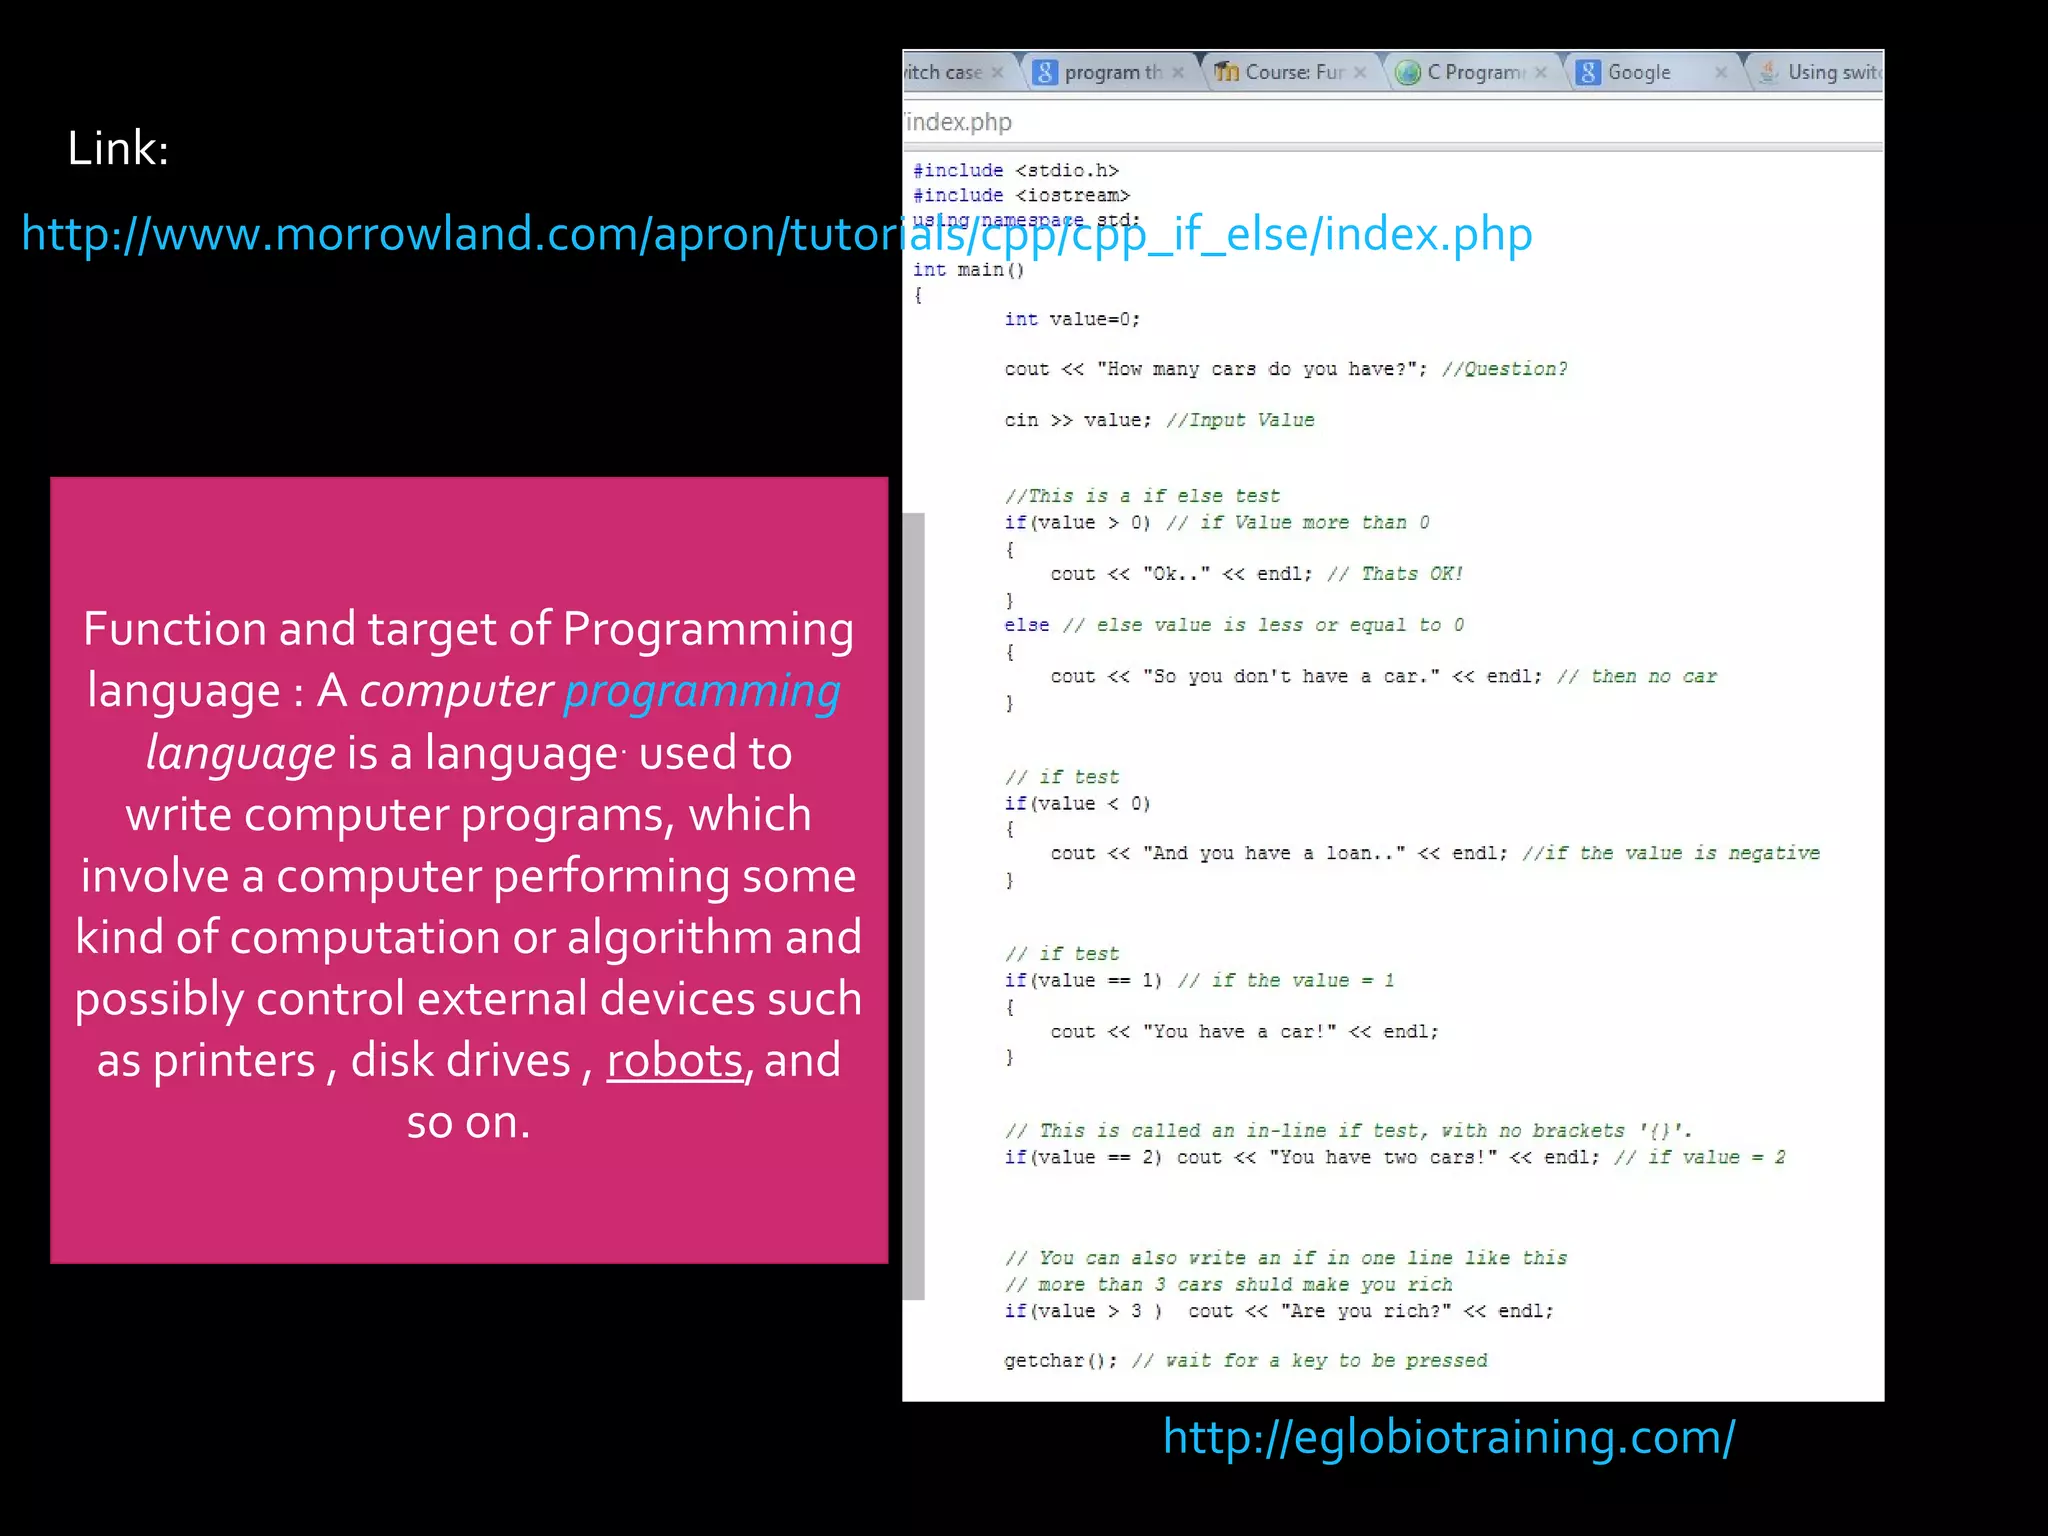Click the "You have a car!" code line
The height and width of the screenshot is (1536, 2048).
click(1244, 1032)
